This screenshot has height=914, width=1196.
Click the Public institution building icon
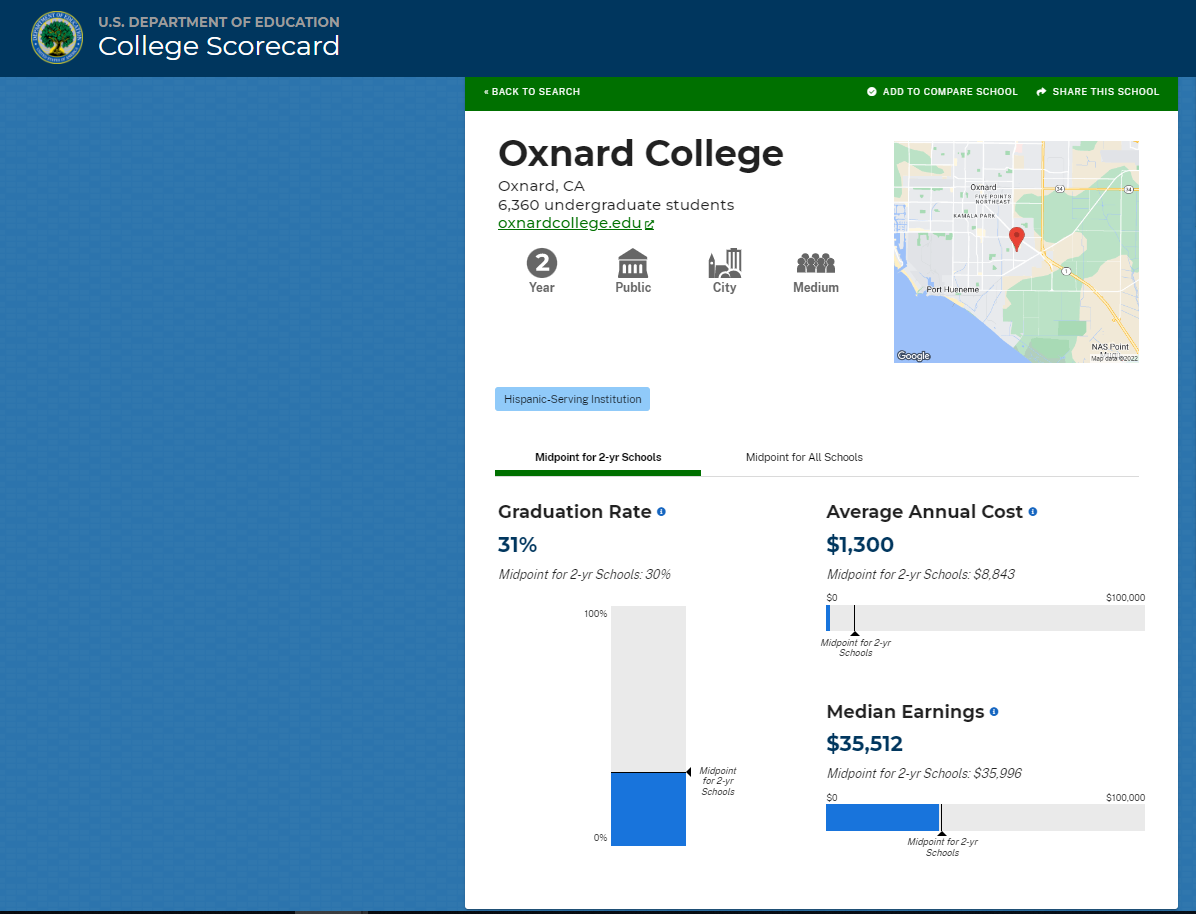tap(633, 263)
